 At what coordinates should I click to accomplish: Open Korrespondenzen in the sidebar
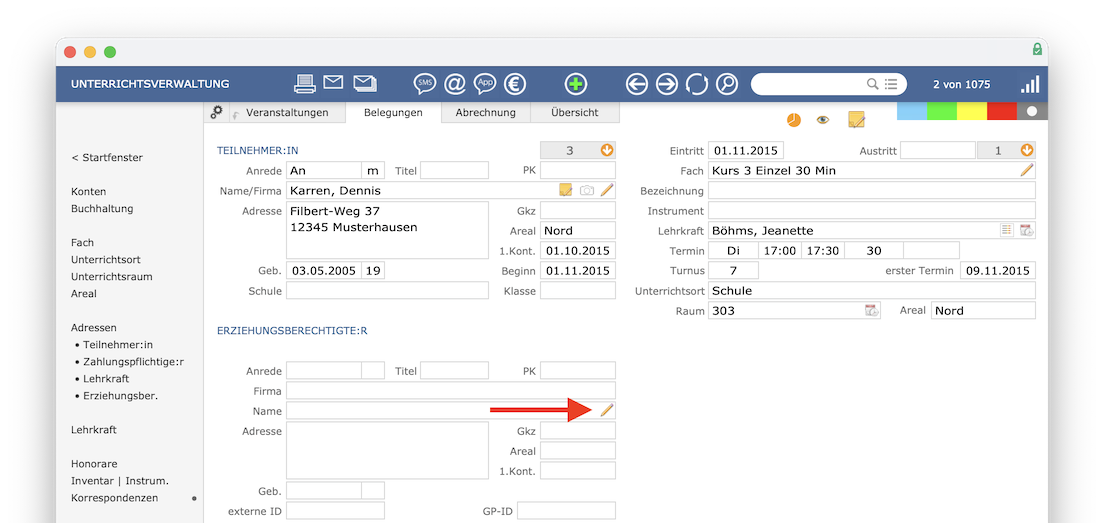coord(115,498)
